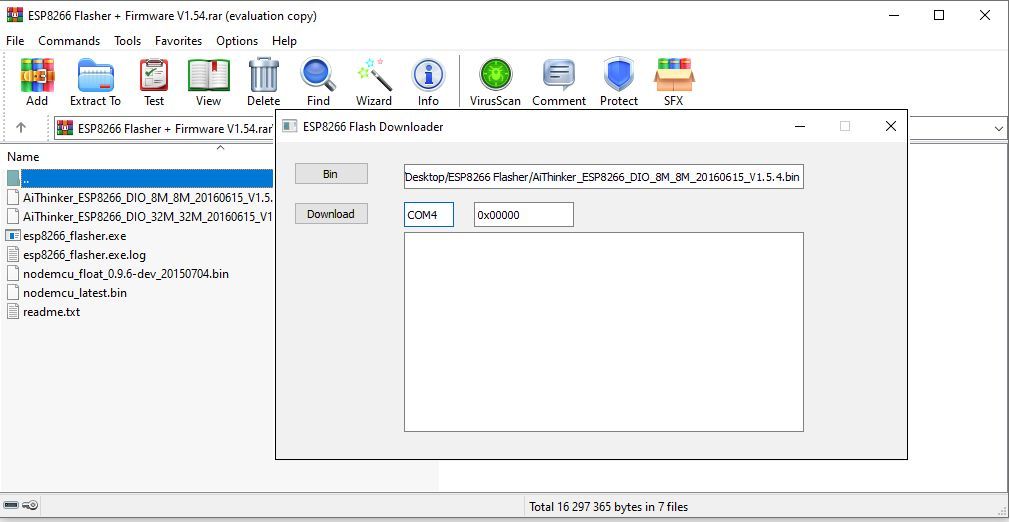Click the Name column header
Screen dimensions: 1010x522
pos(23,157)
